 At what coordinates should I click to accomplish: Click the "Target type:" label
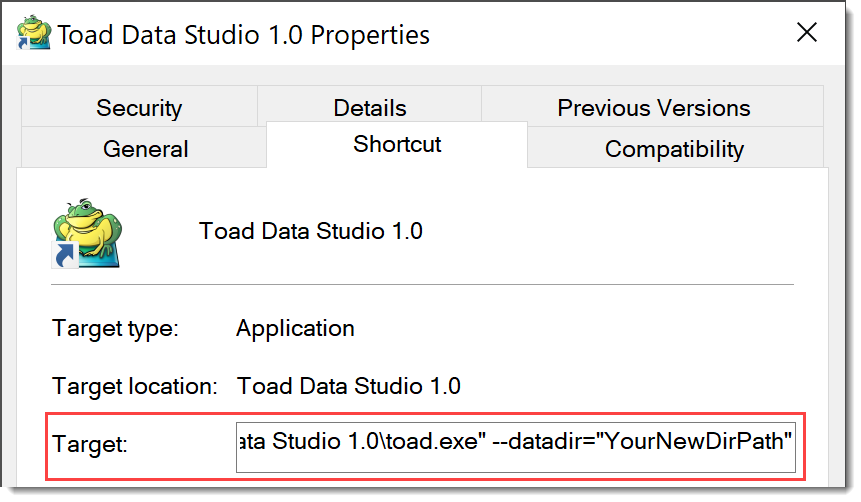(115, 328)
